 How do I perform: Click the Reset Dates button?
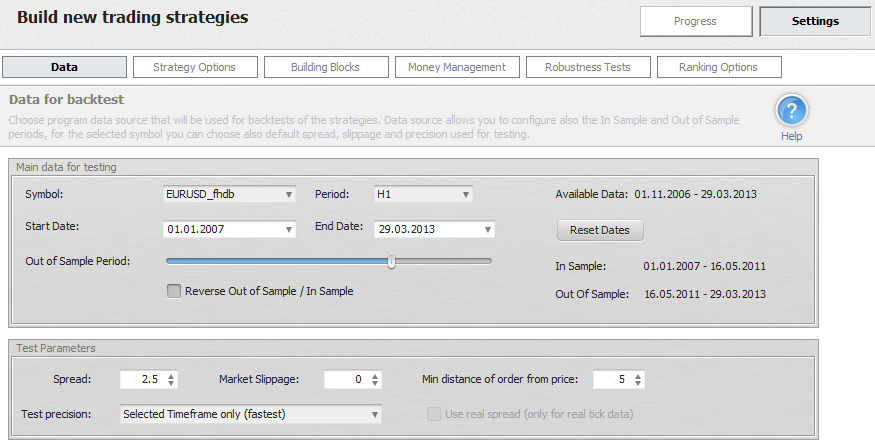[600, 230]
